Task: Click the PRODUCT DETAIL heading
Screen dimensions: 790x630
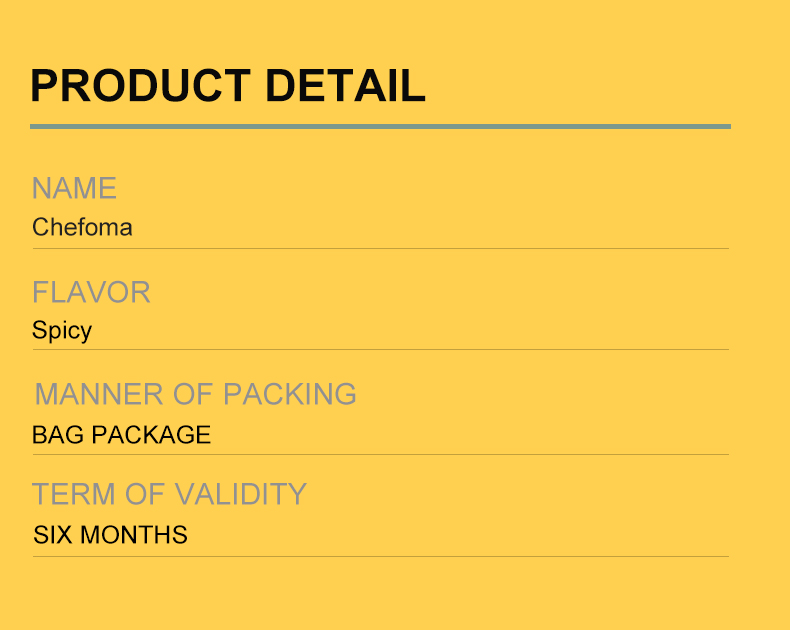Action: [x=228, y=86]
